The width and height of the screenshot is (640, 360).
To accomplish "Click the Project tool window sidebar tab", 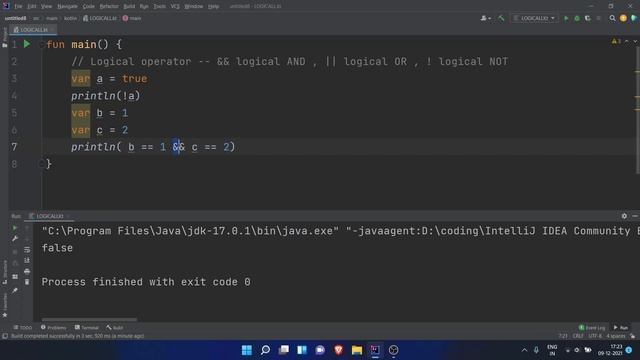I will [4, 38].
